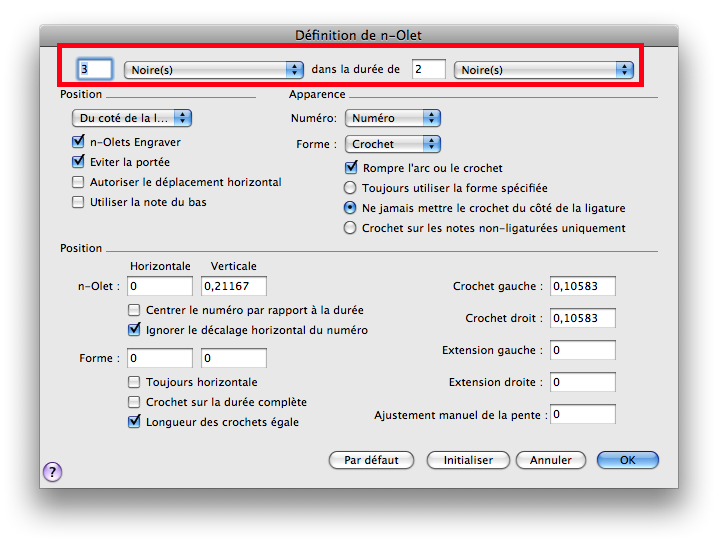Check 'Utiliser la note du bas'
718x543 pixels.
click(79, 202)
